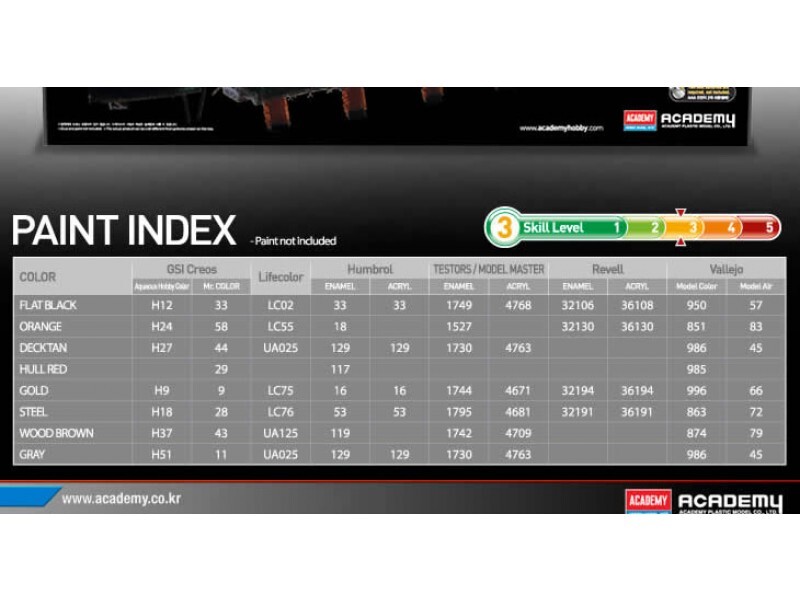The image size is (800, 600).
Task: Click Testors enamel value 1527
Action: click(459, 327)
